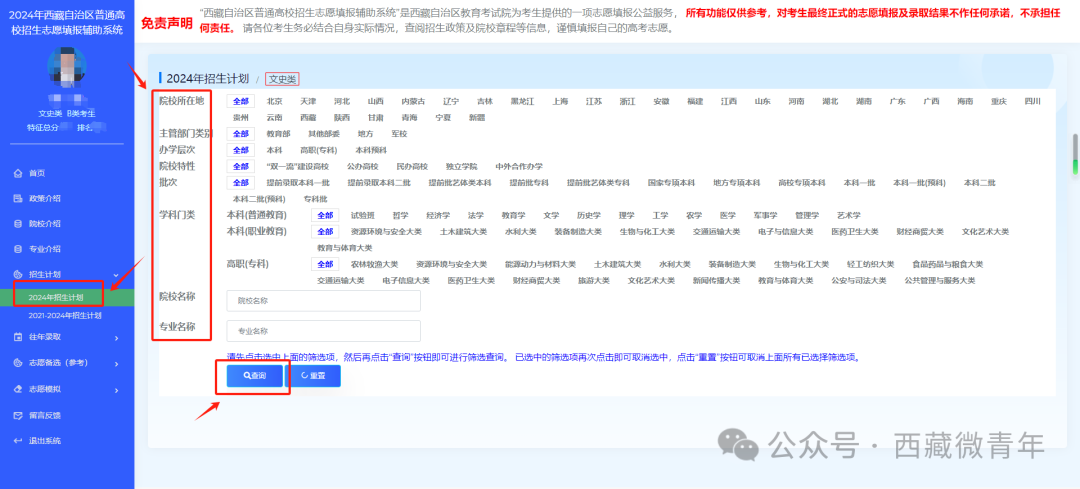The image size is (1080, 489).
Task: Select batch 国家专项本科
Action: click(671, 183)
